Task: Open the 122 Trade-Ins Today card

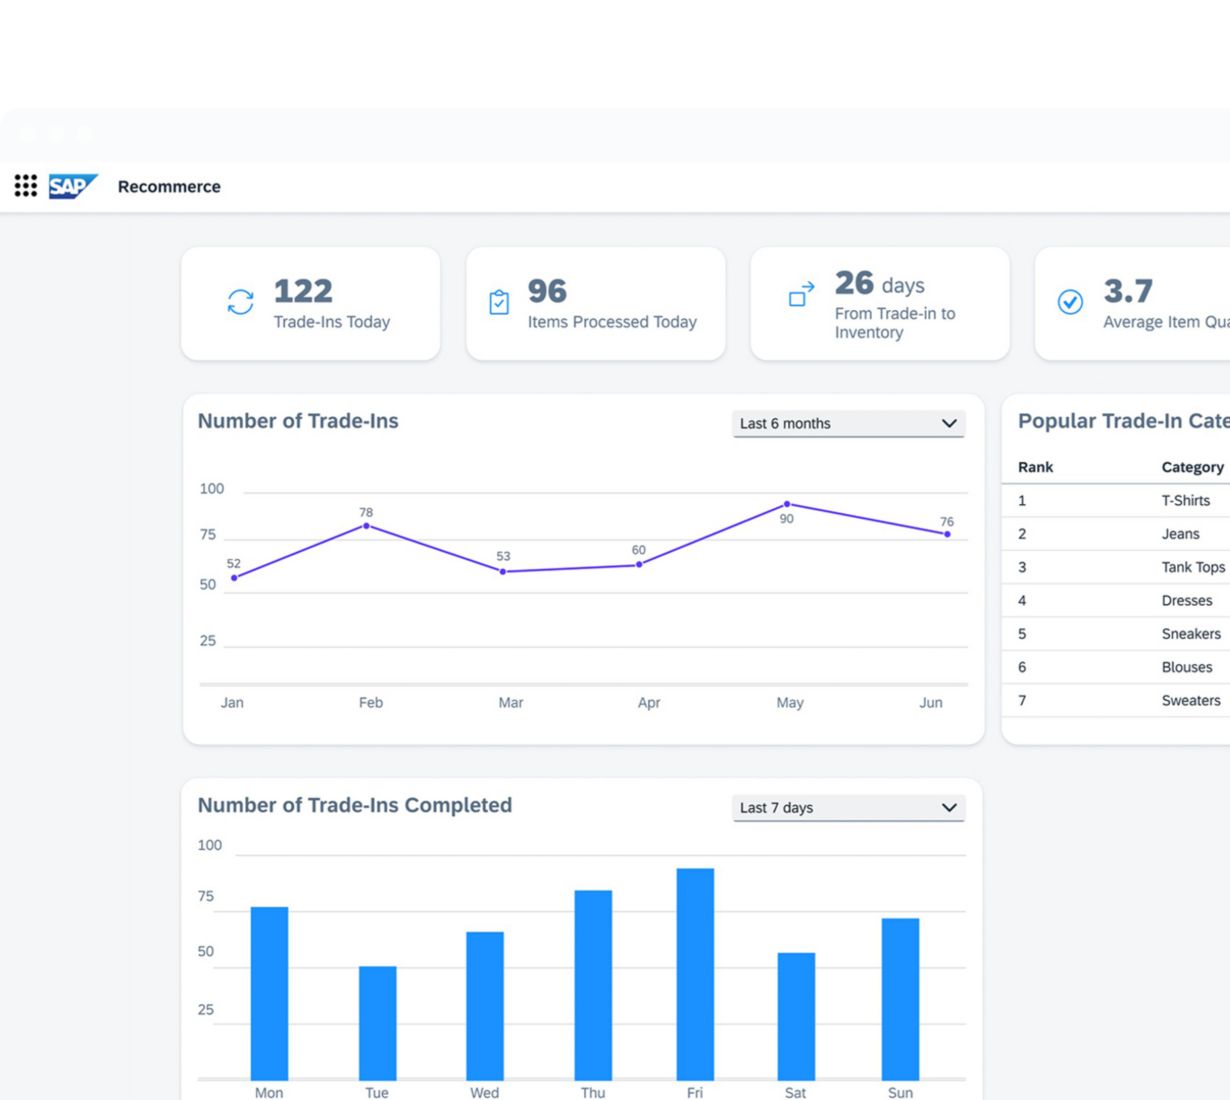Action: tap(310, 304)
